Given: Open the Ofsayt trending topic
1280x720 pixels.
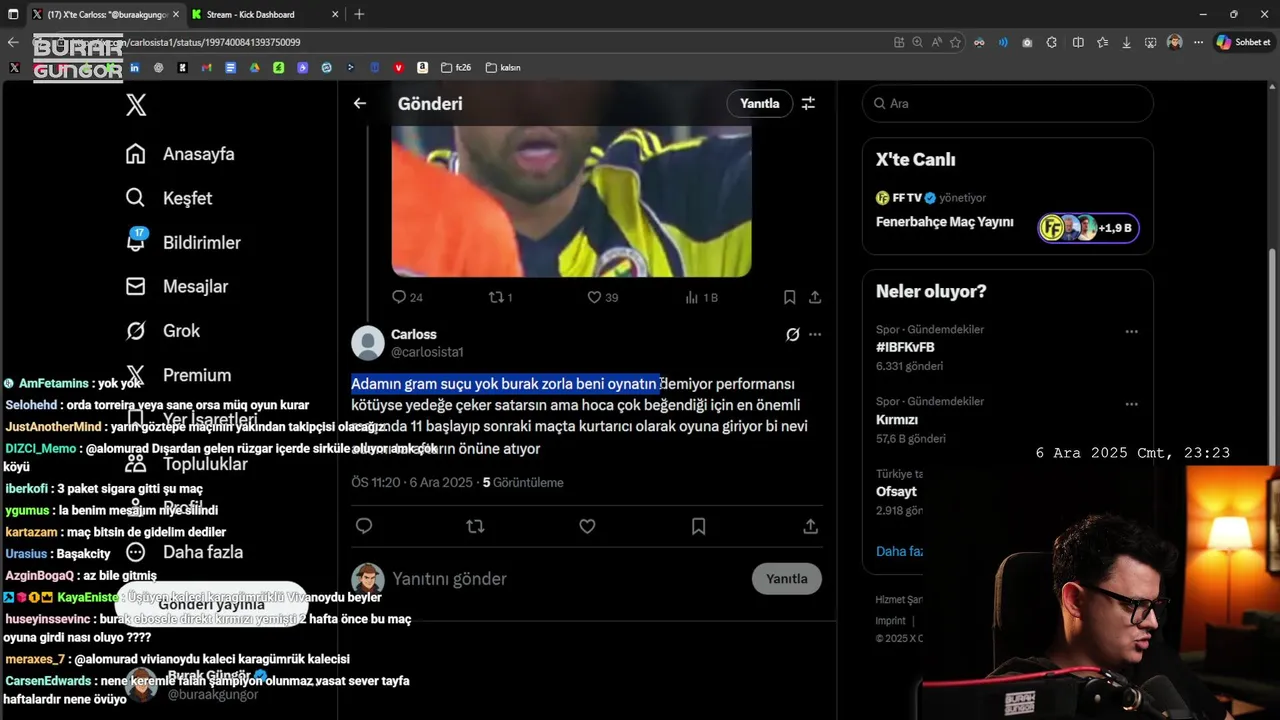Looking at the screenshot, I should pos(896,492).
